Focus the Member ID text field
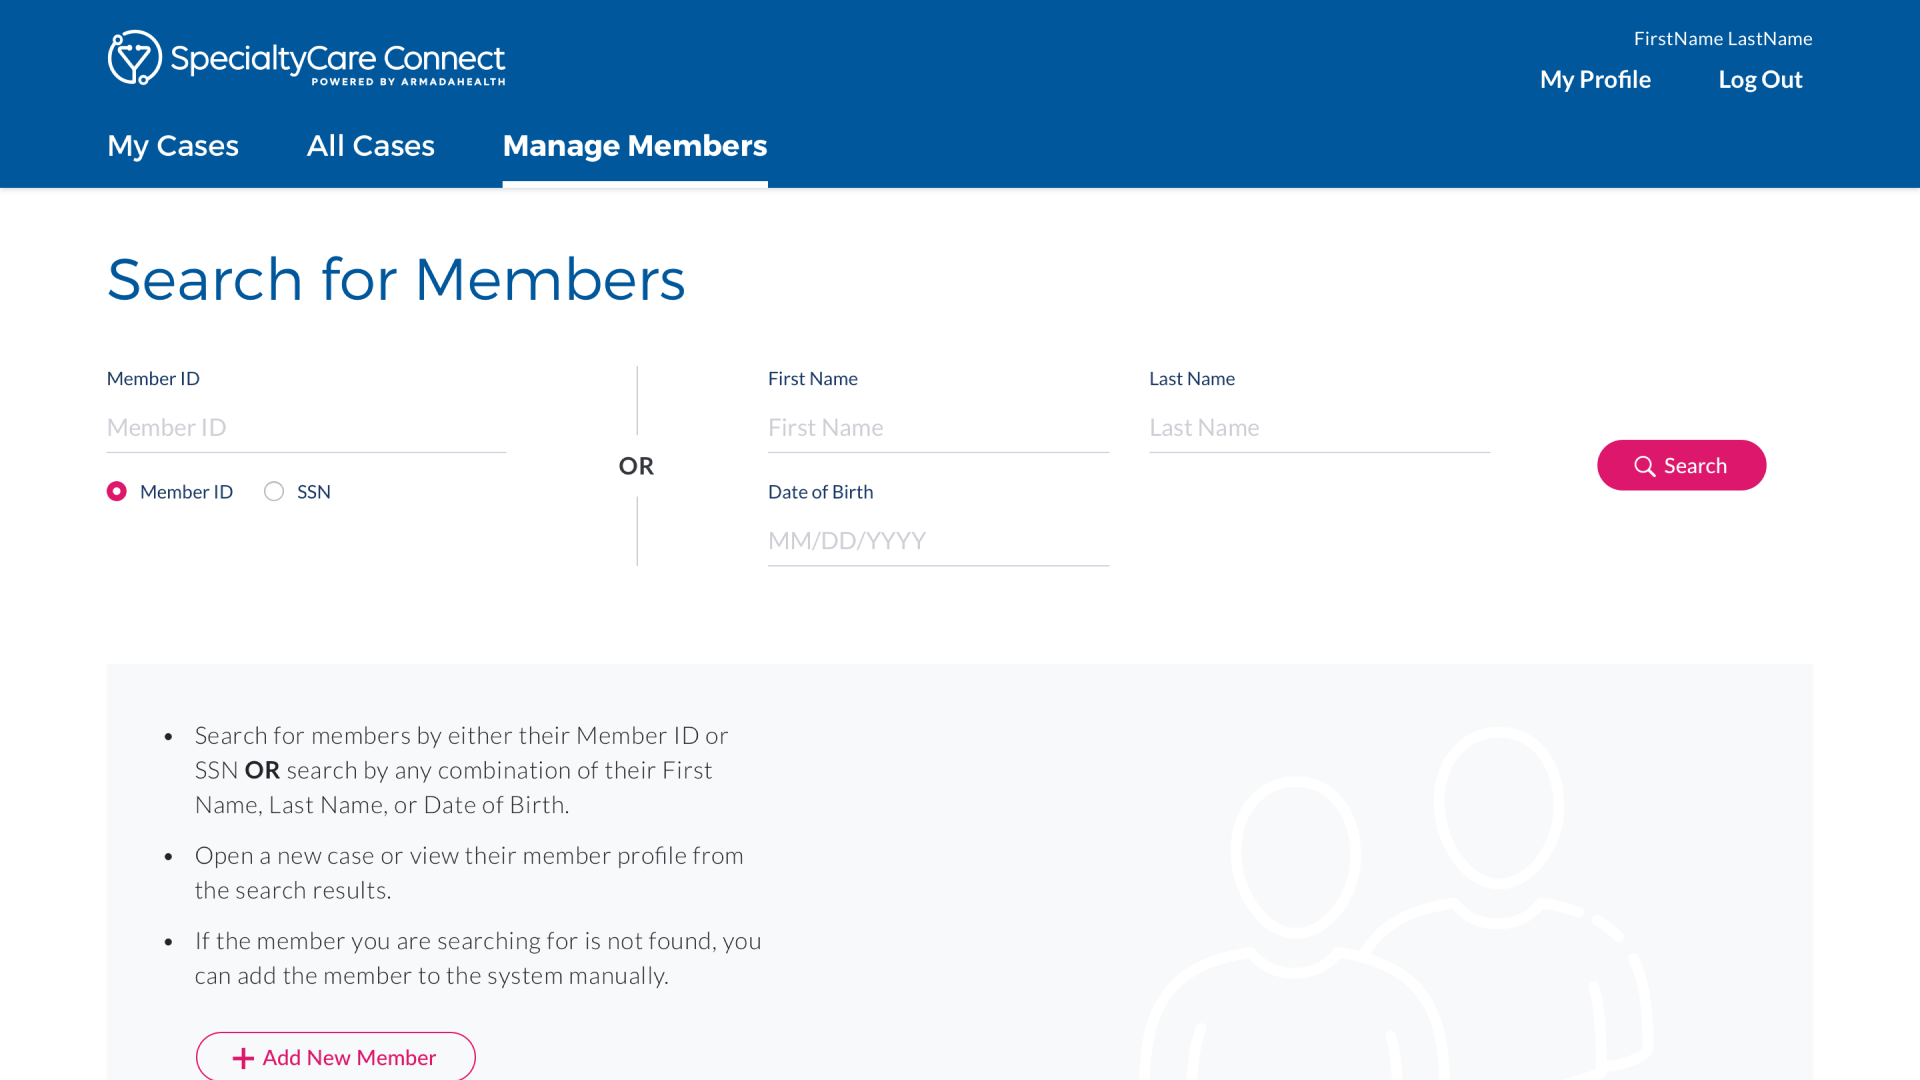 (x=306, y=428)
